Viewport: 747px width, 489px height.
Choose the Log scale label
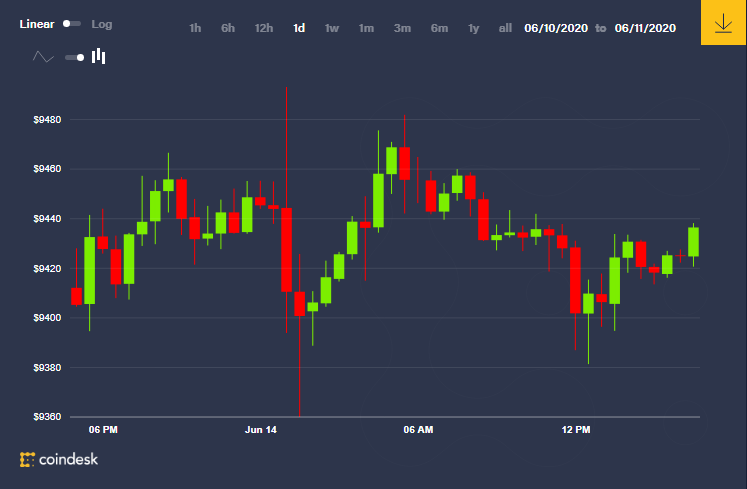(101, 24)
